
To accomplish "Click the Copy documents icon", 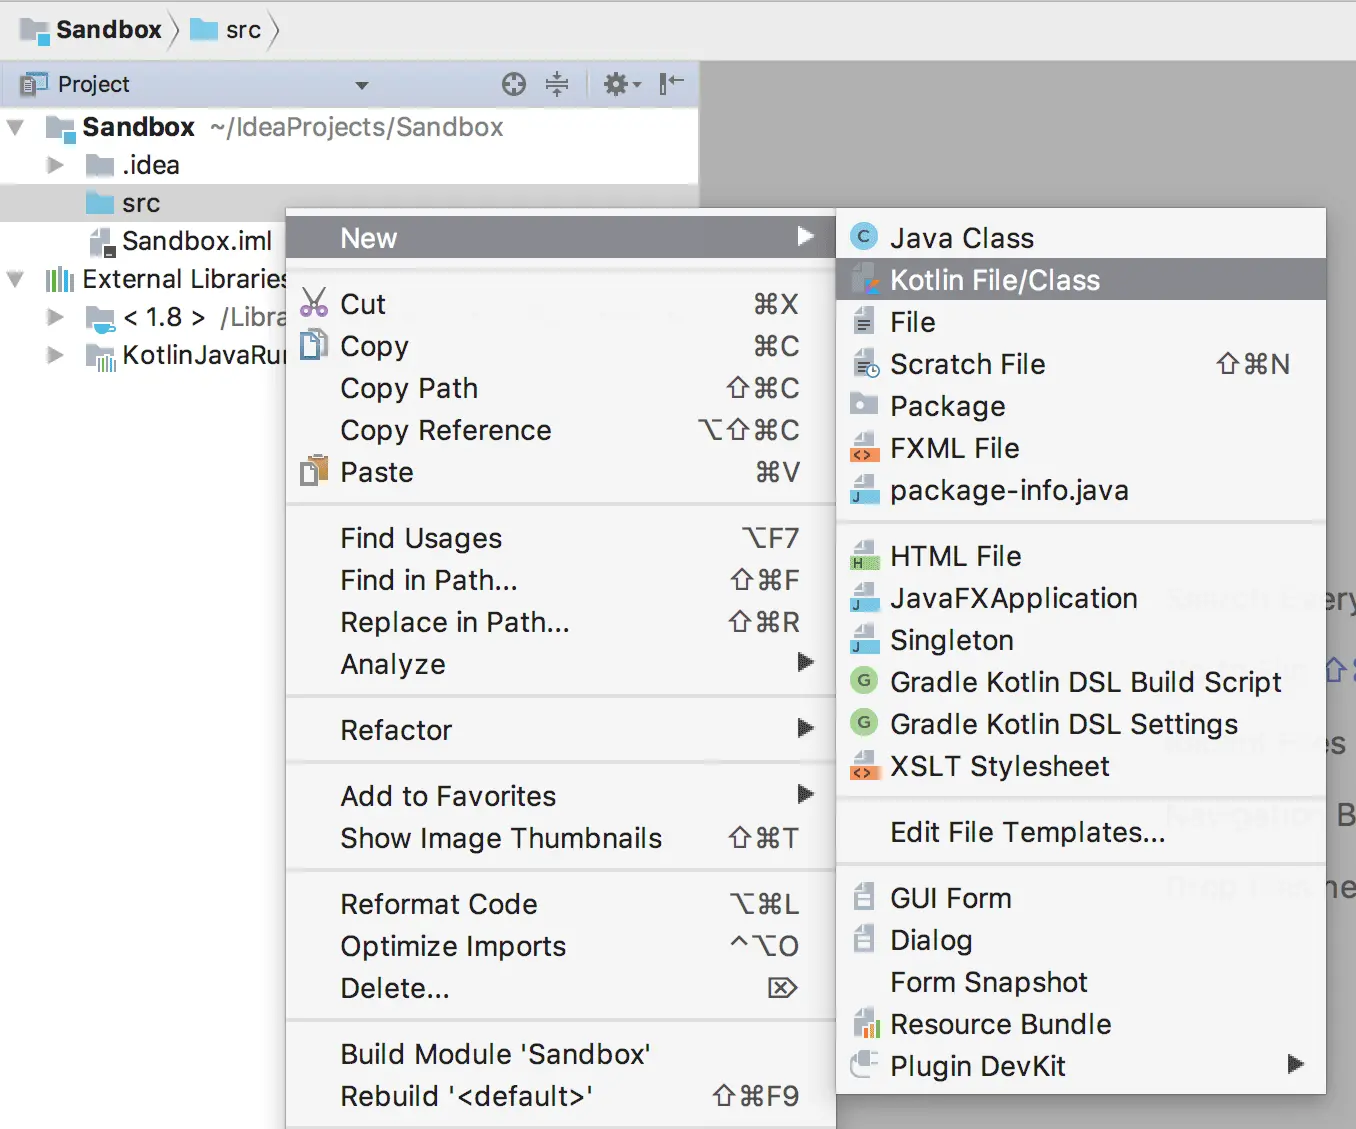I will click(x=314, y=345).
